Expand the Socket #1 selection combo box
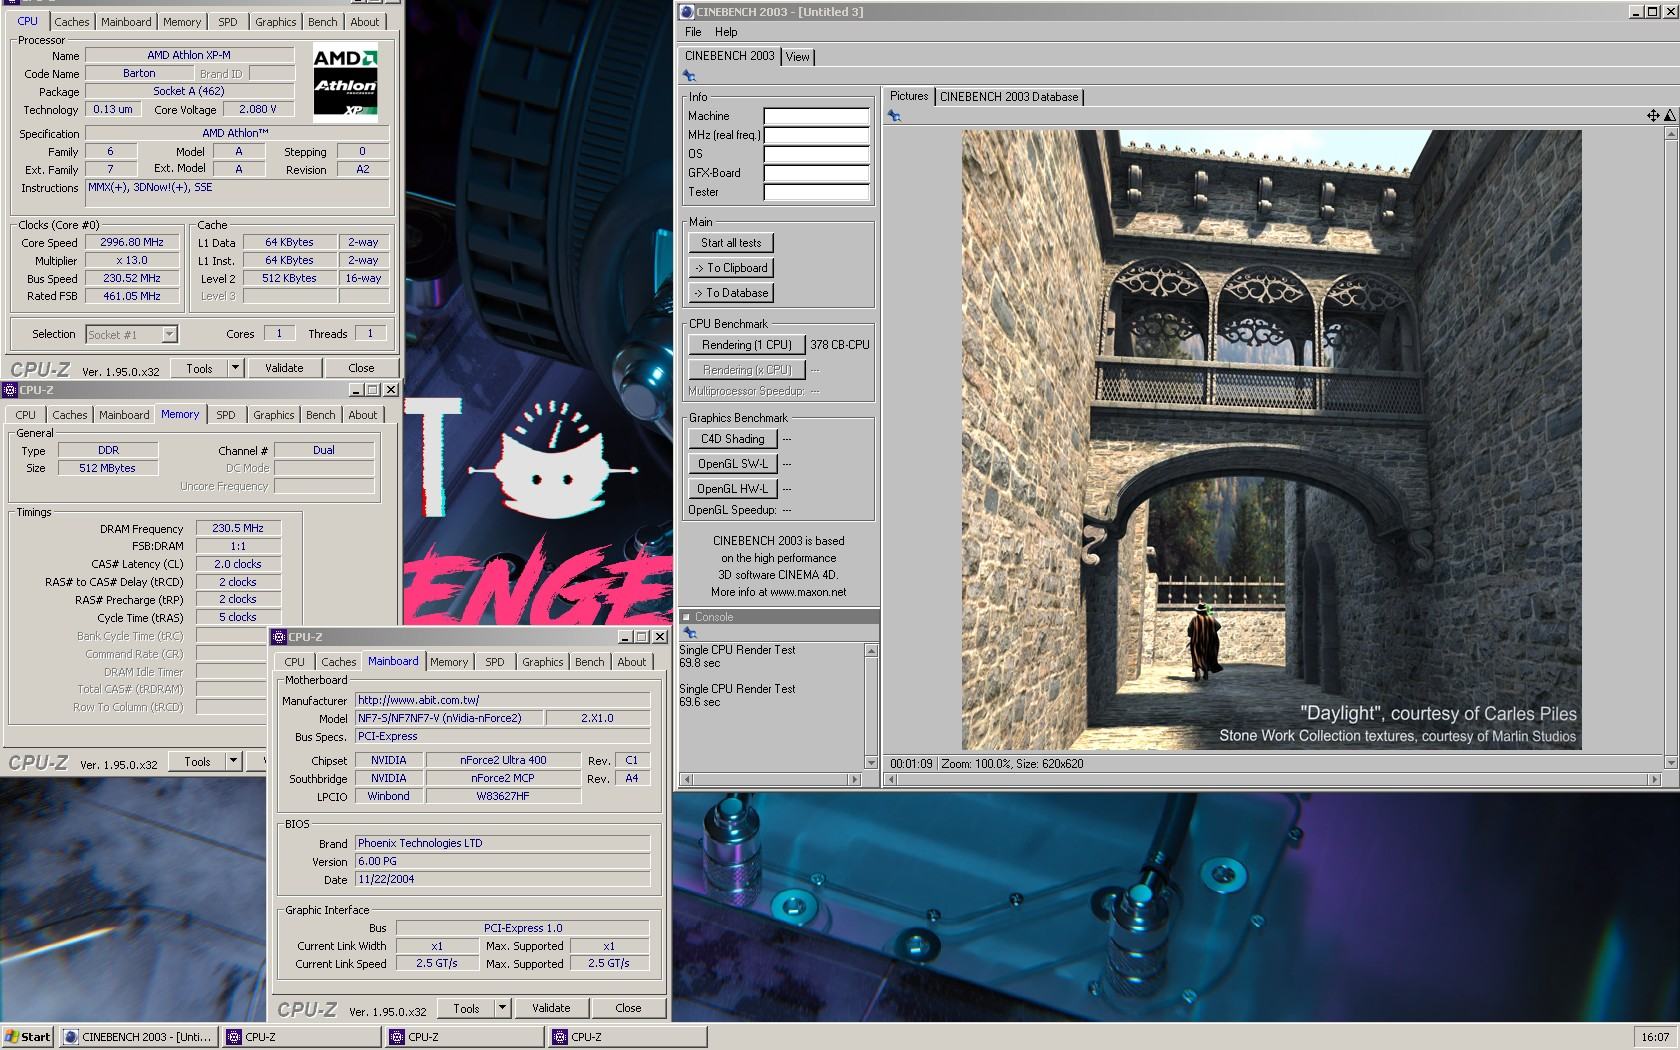The height and width of the screenshot is (1050, 1680). pyautogui.click(x=169, y=334)
